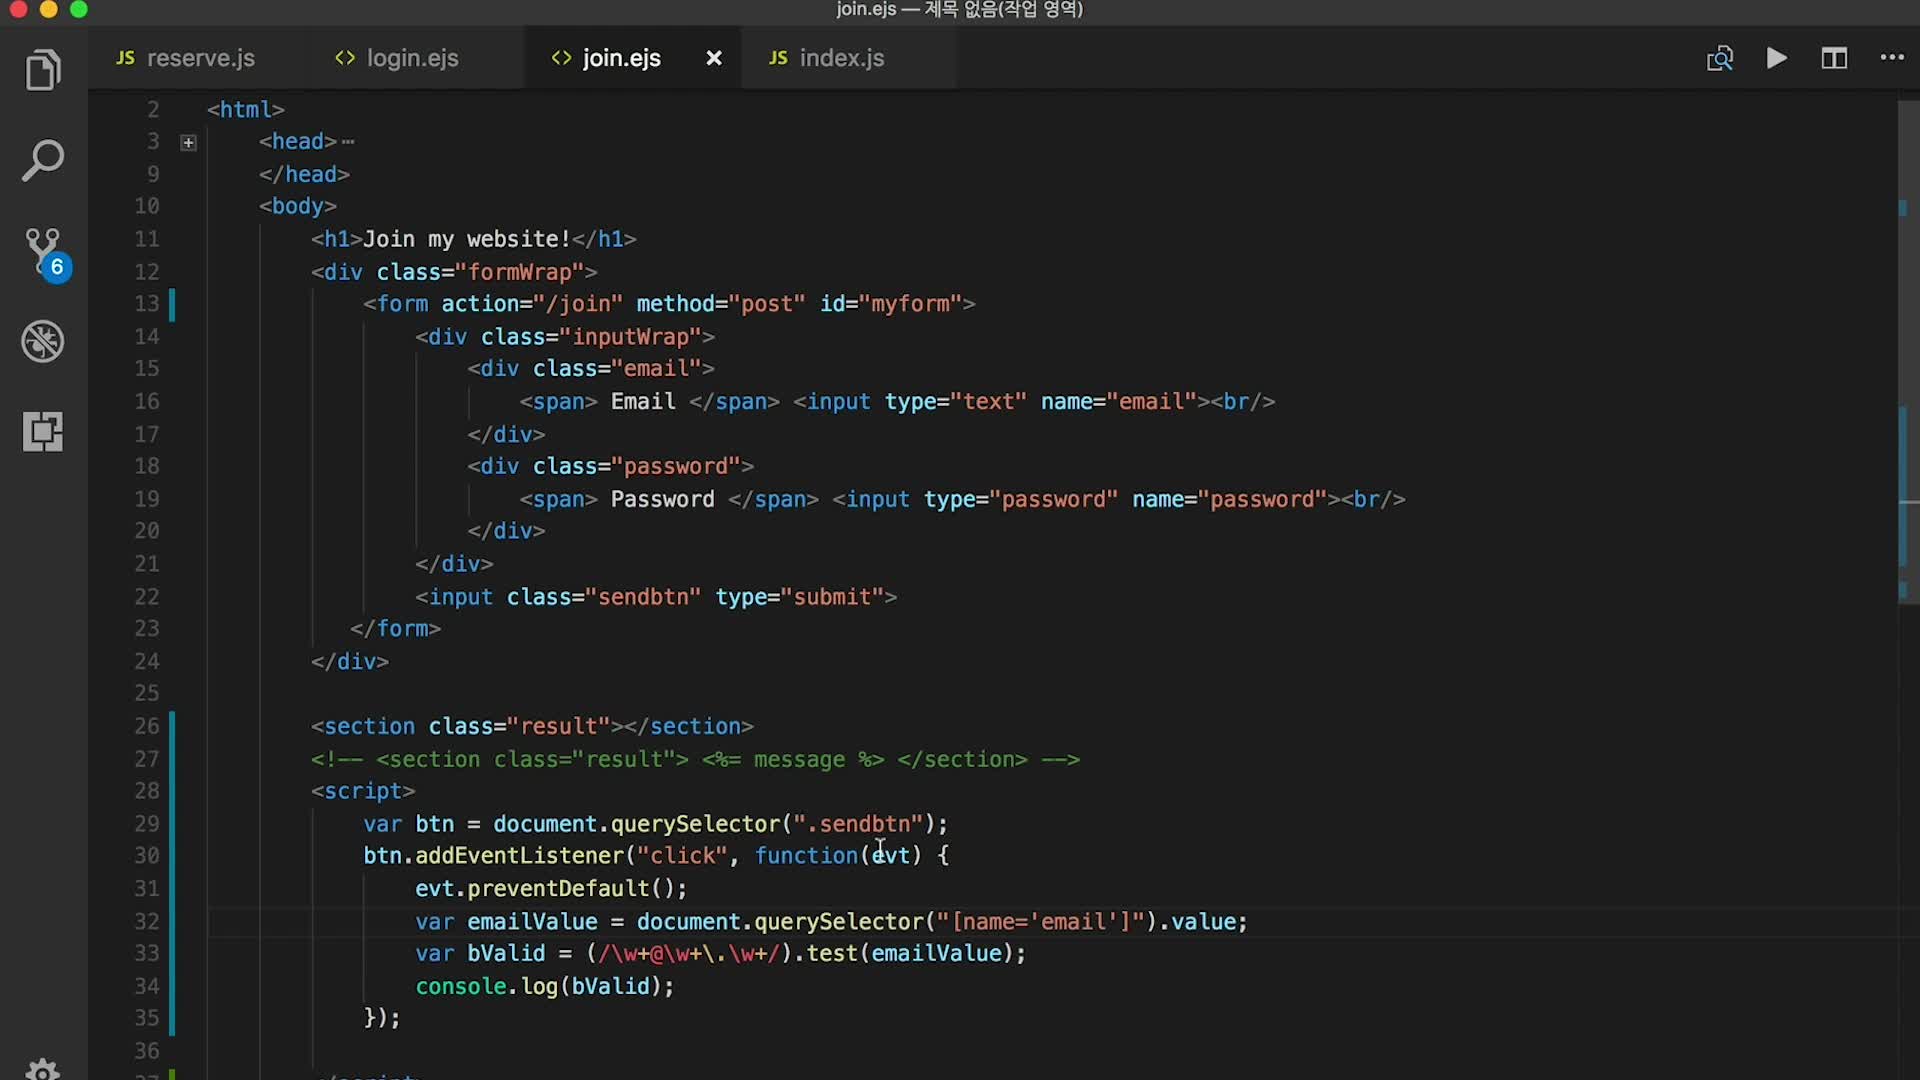The width and height of the screenshot is (1920, 1080).
Task: Click line number 32 in the gutter
Action: pos(147,922)
